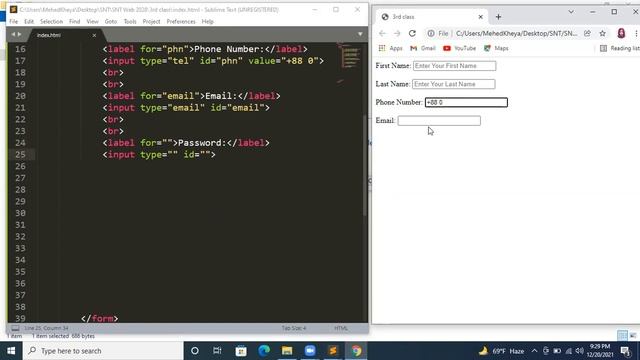Click the closing form tag on line 39

[100, 318]
